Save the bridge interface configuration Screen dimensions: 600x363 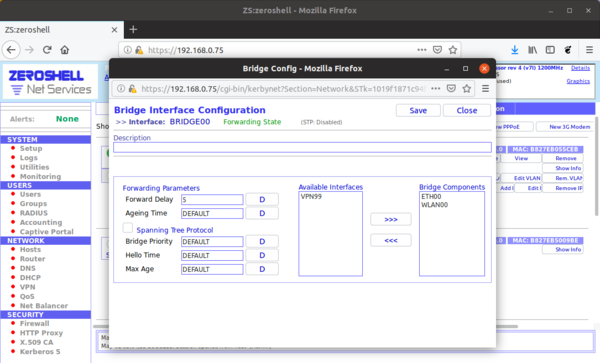[418, 111]
